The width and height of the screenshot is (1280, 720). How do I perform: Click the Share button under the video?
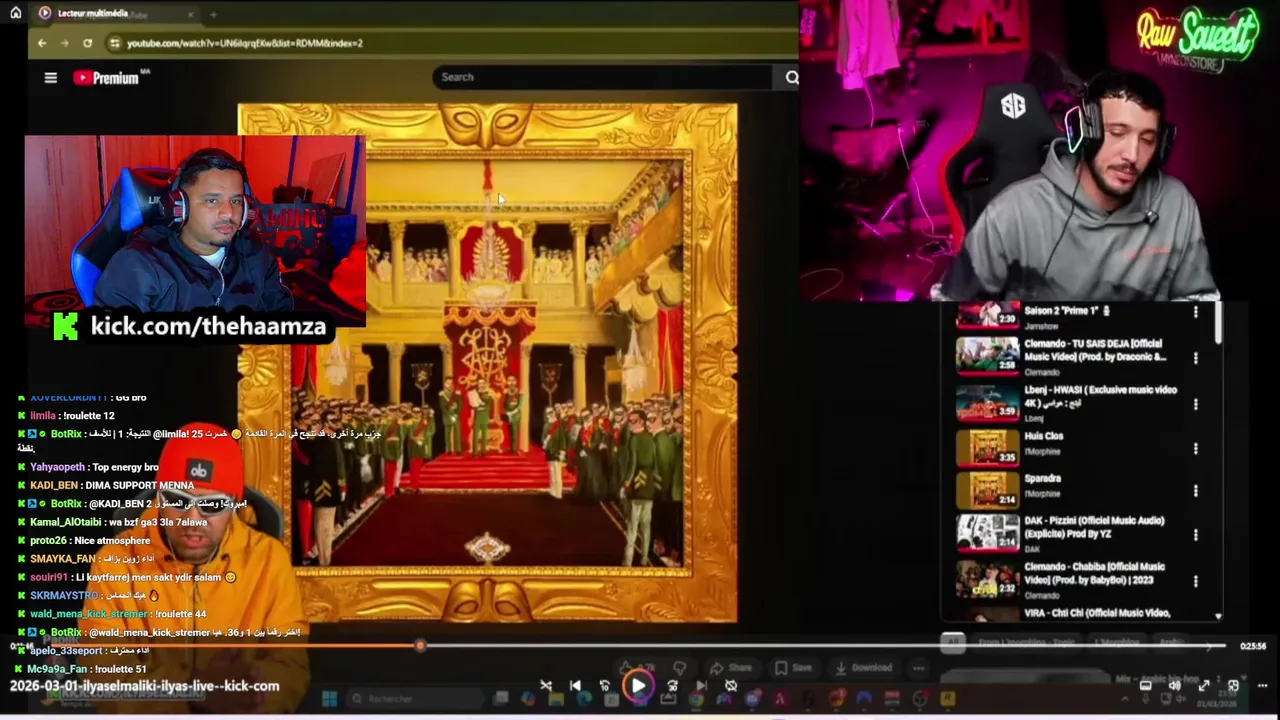click(x=731, y=668)
